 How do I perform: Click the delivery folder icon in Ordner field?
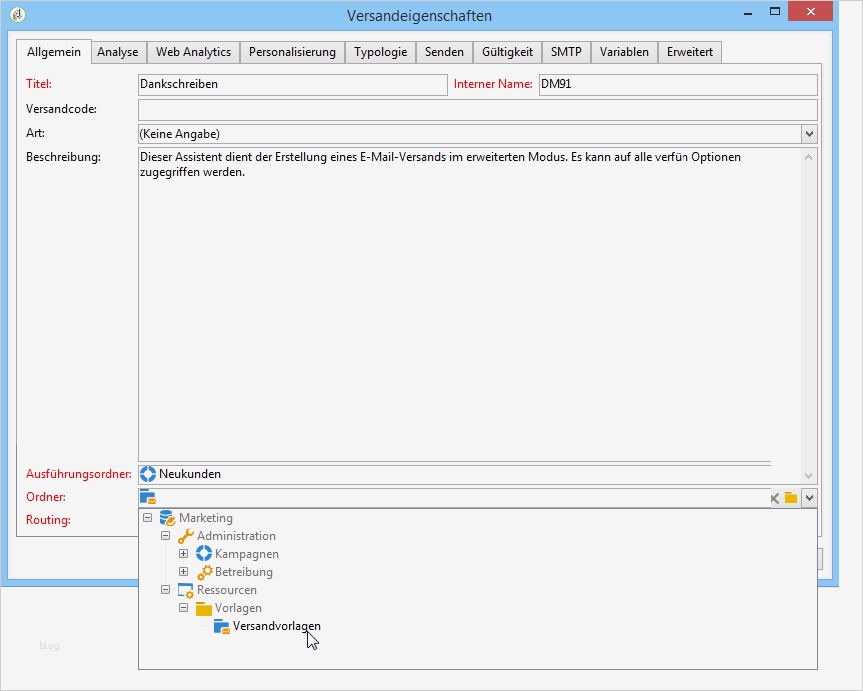[148, 497]
